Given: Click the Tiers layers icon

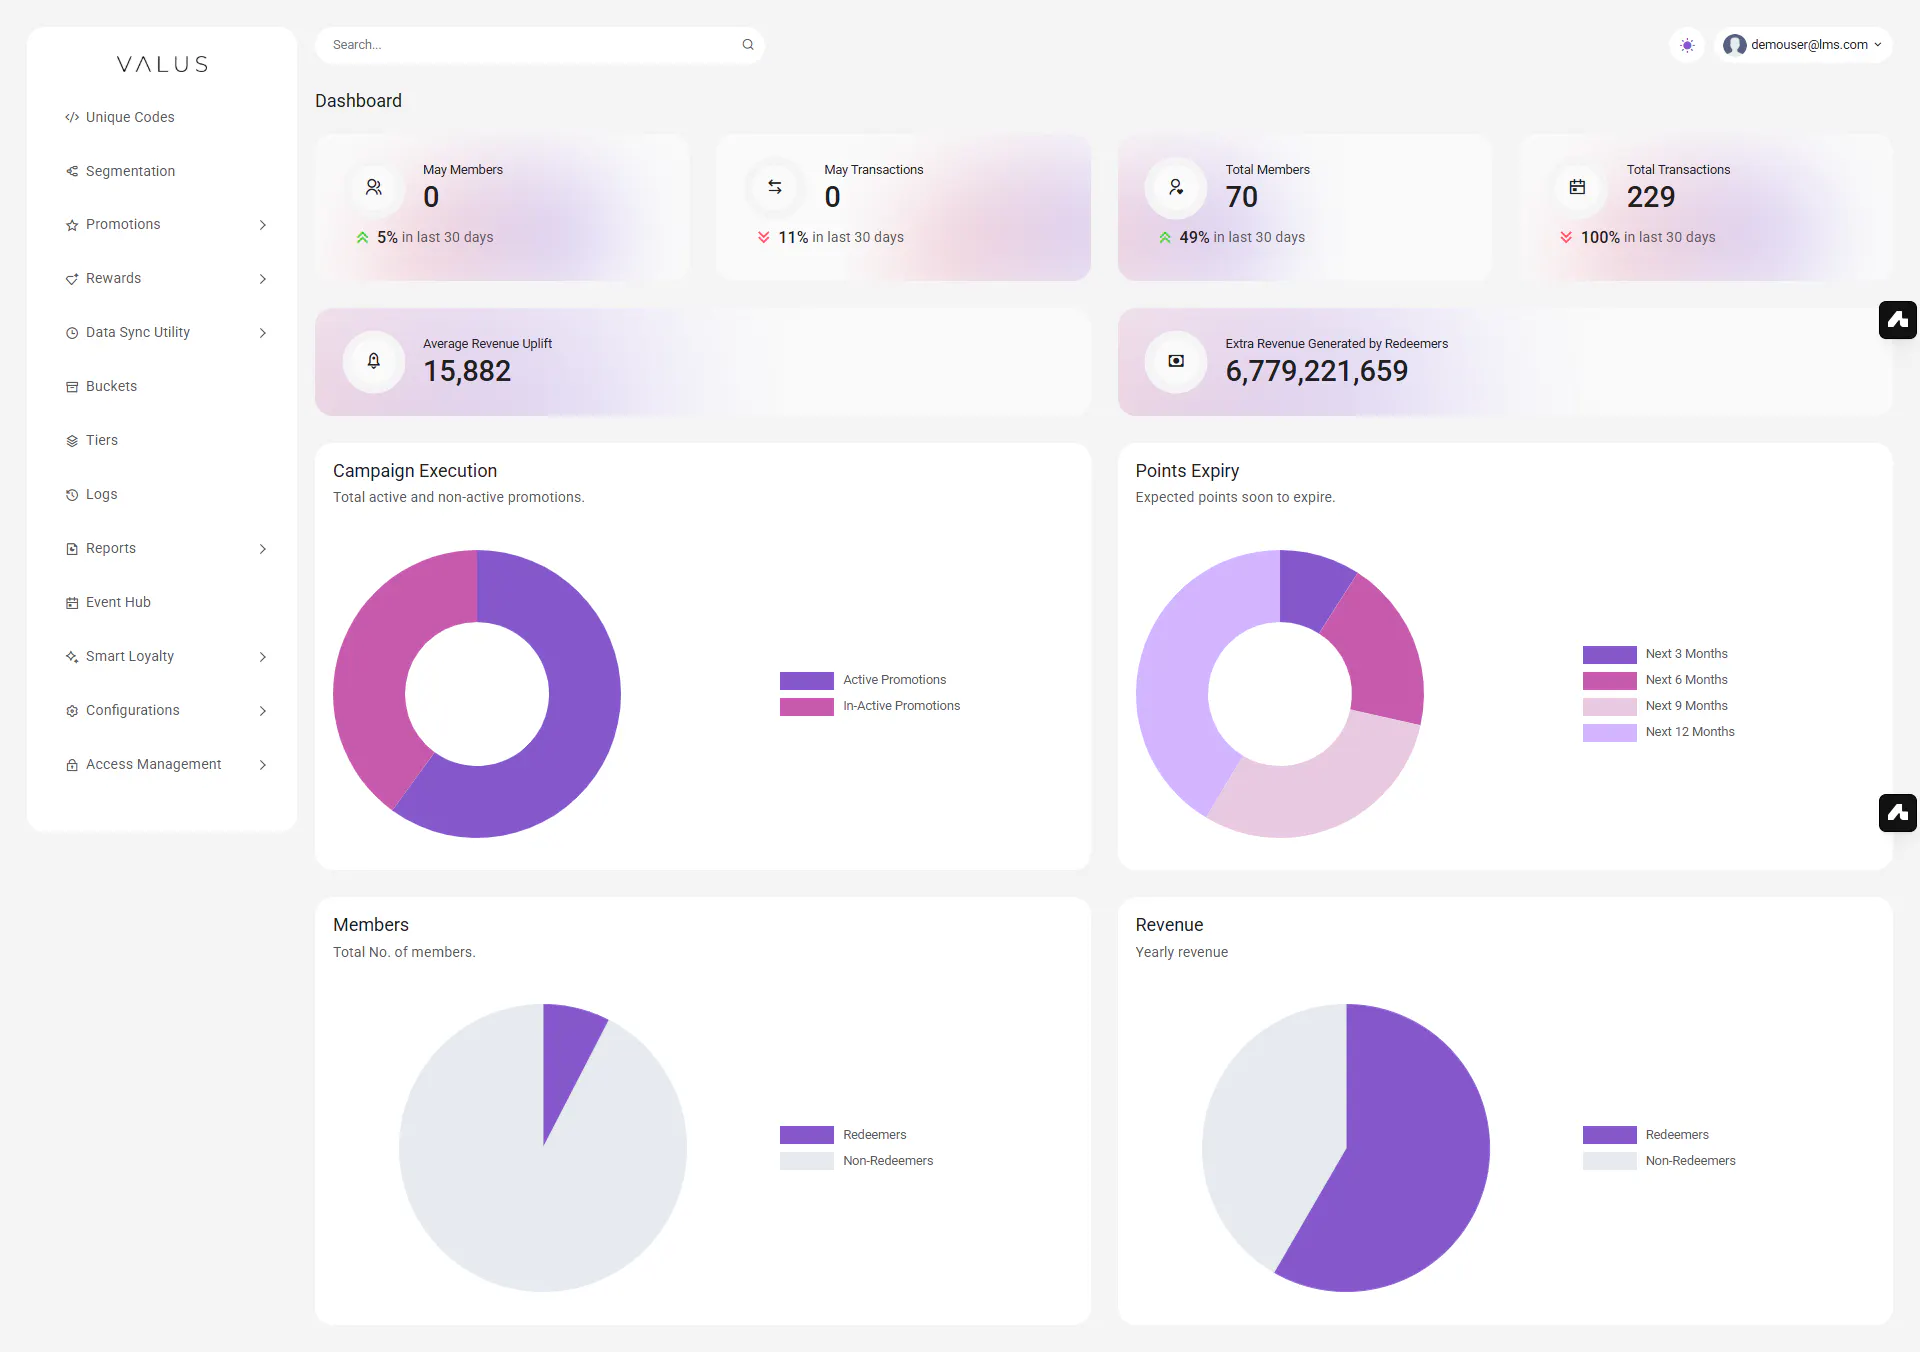Looking at the screenshot, I should [x=72, y=441].
